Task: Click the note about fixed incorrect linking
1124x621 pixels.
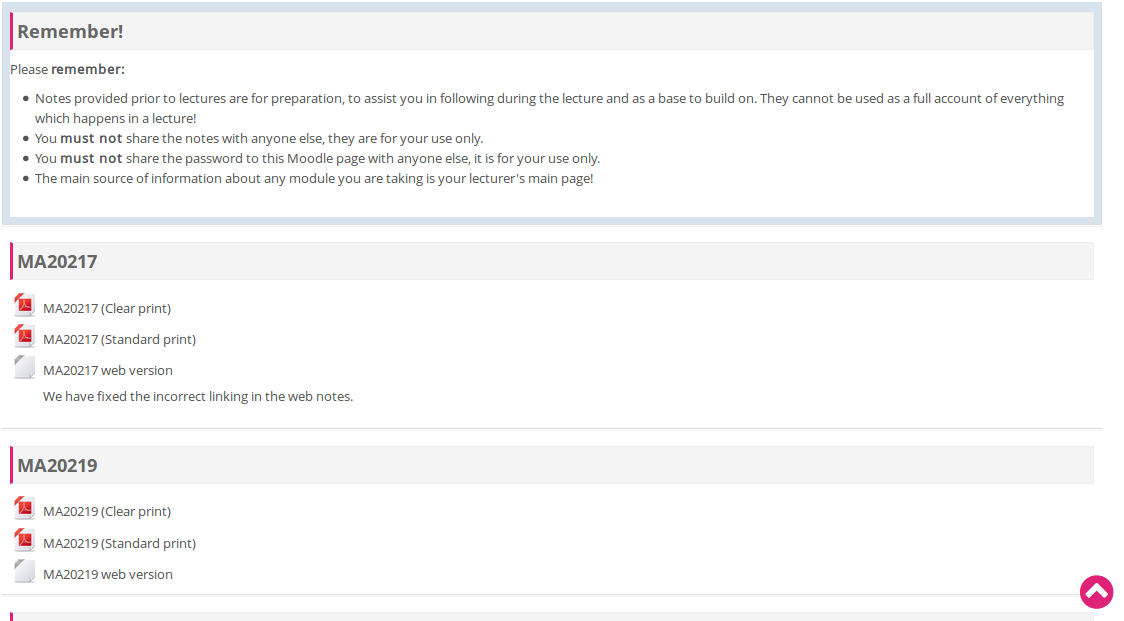Action: tap(198, 397)
